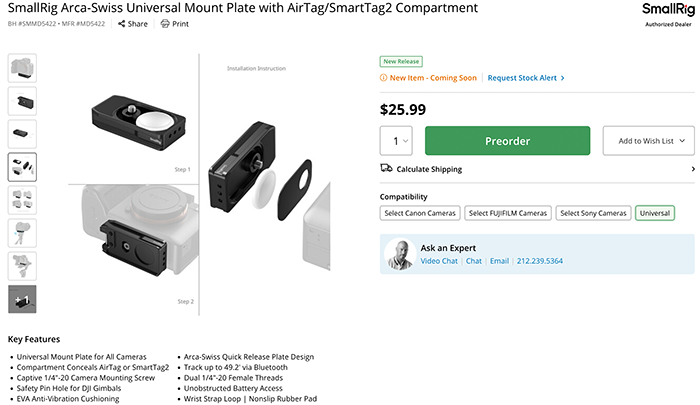Image resolution: width=700 pixels, height=405 pixels.
Task: Click the Print icon
Action: (x=165, y=23)
